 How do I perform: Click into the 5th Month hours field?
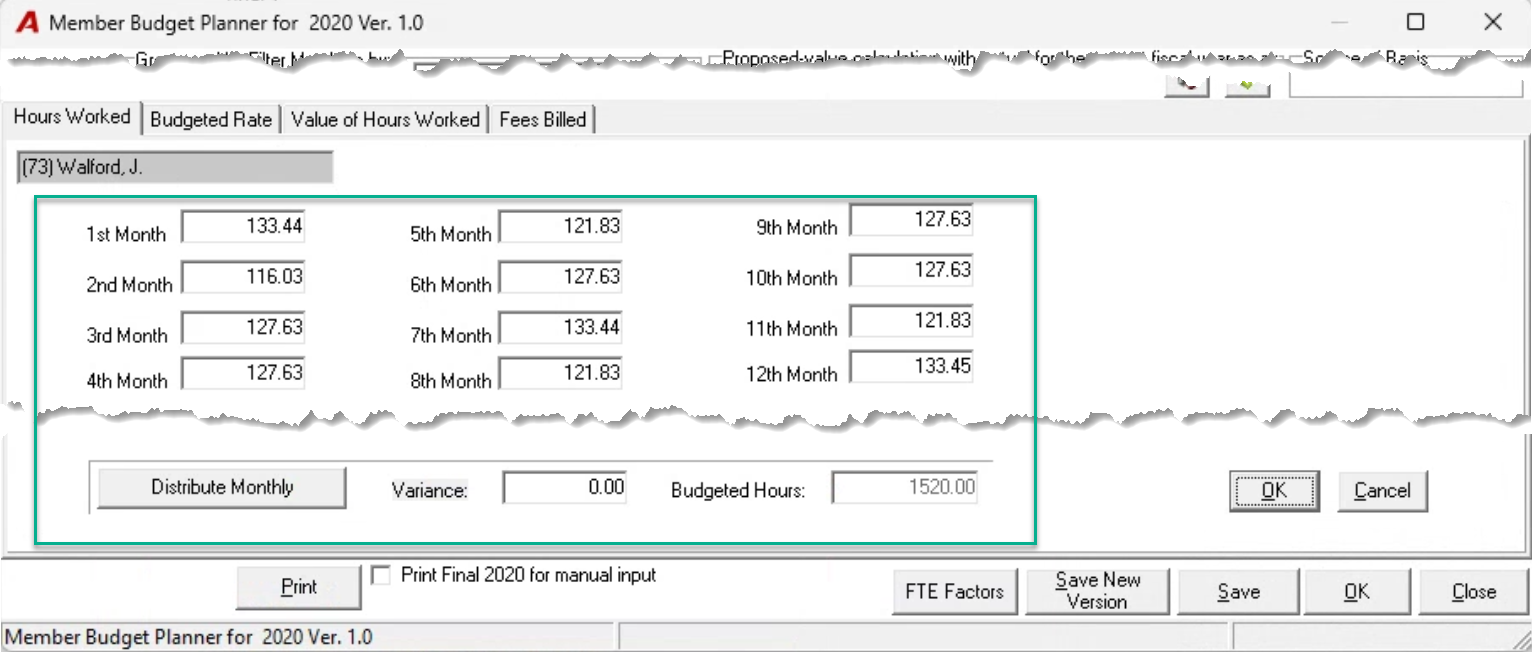560,227
